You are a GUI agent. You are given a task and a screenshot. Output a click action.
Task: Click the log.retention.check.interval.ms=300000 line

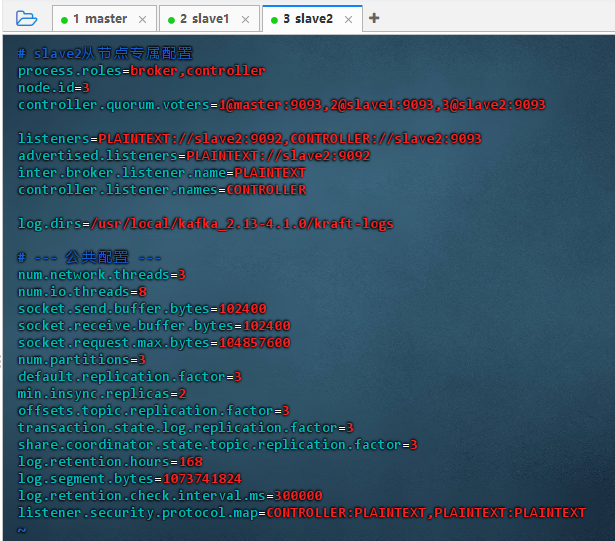click(x=170, y=496)
